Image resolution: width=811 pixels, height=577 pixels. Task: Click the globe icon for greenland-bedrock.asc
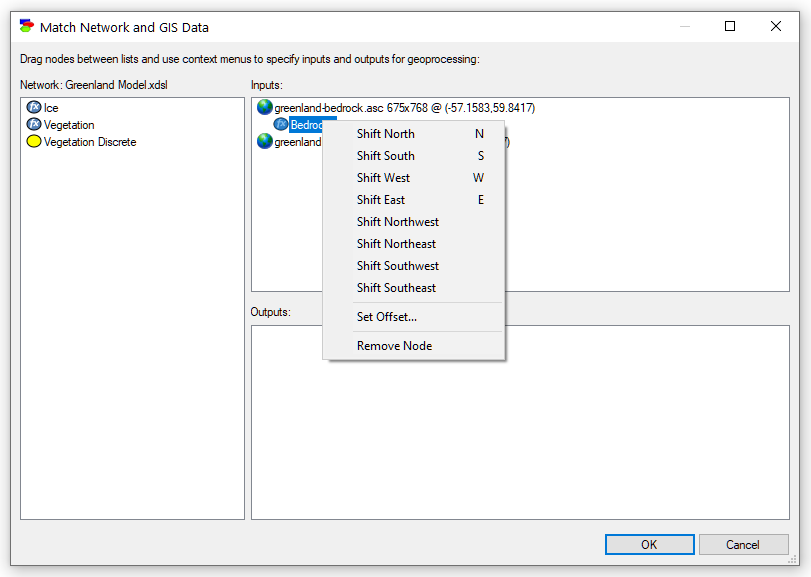pos(265,108)
